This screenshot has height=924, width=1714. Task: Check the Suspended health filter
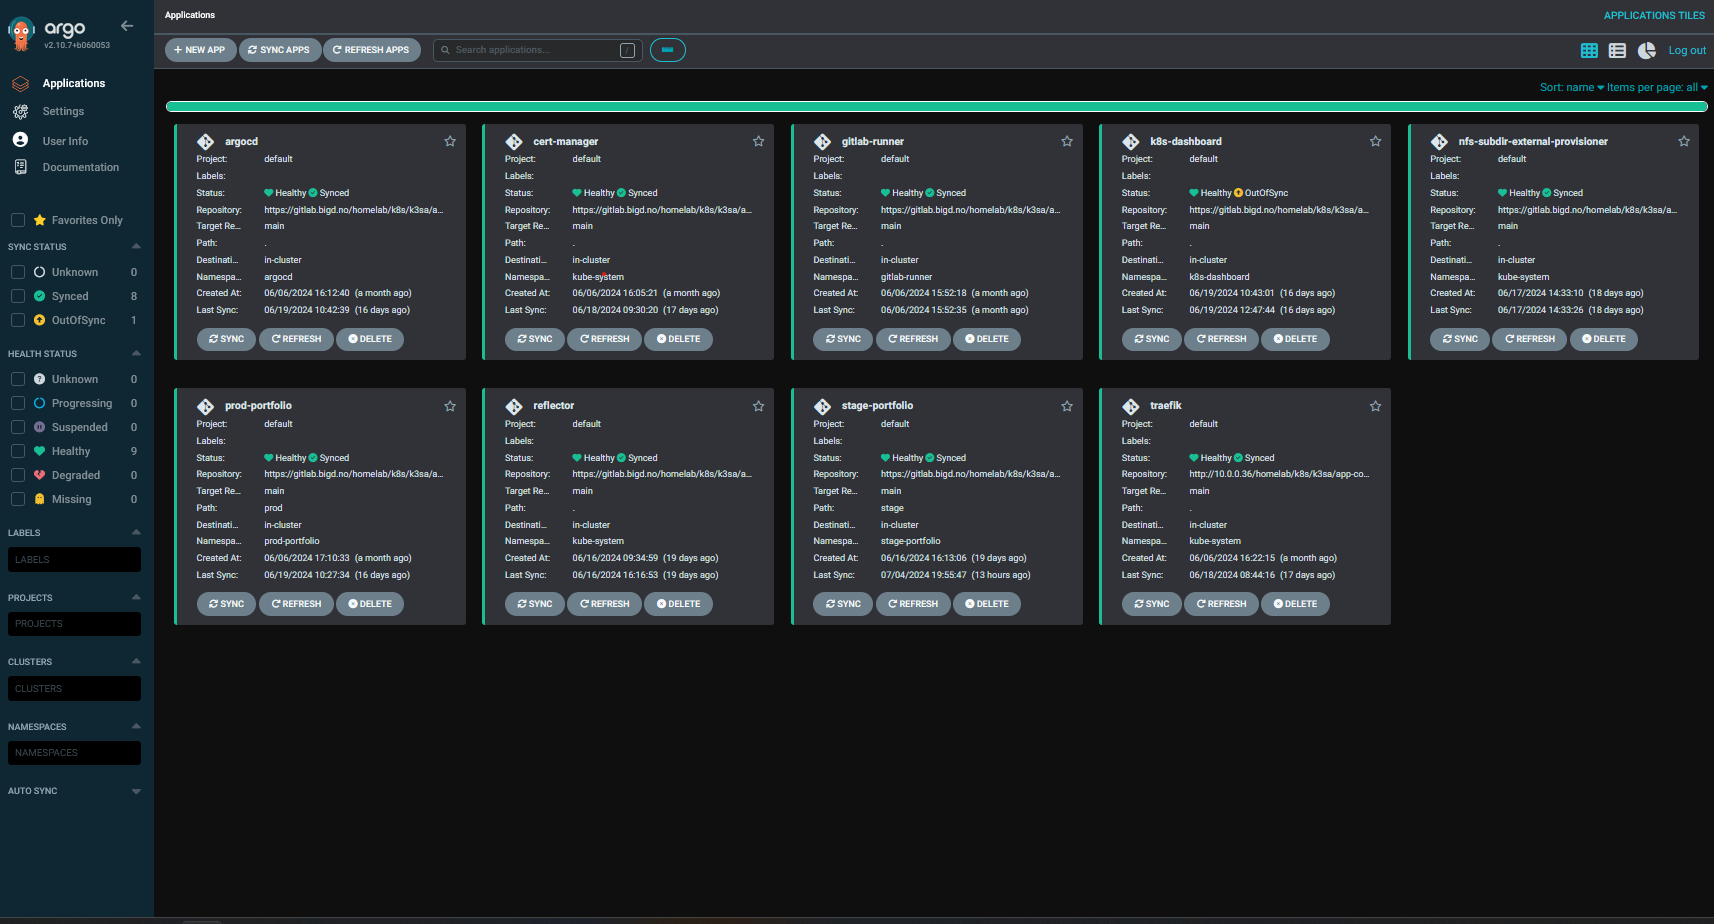coord(17,427)
